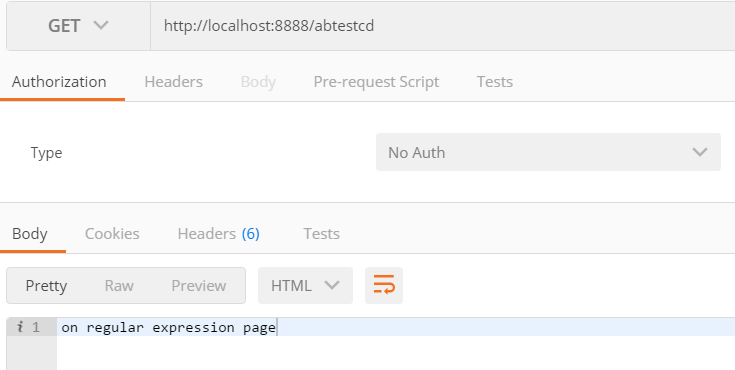Click the info icon beside line 1
735x370 pixels.
click(x=20, y=327)
